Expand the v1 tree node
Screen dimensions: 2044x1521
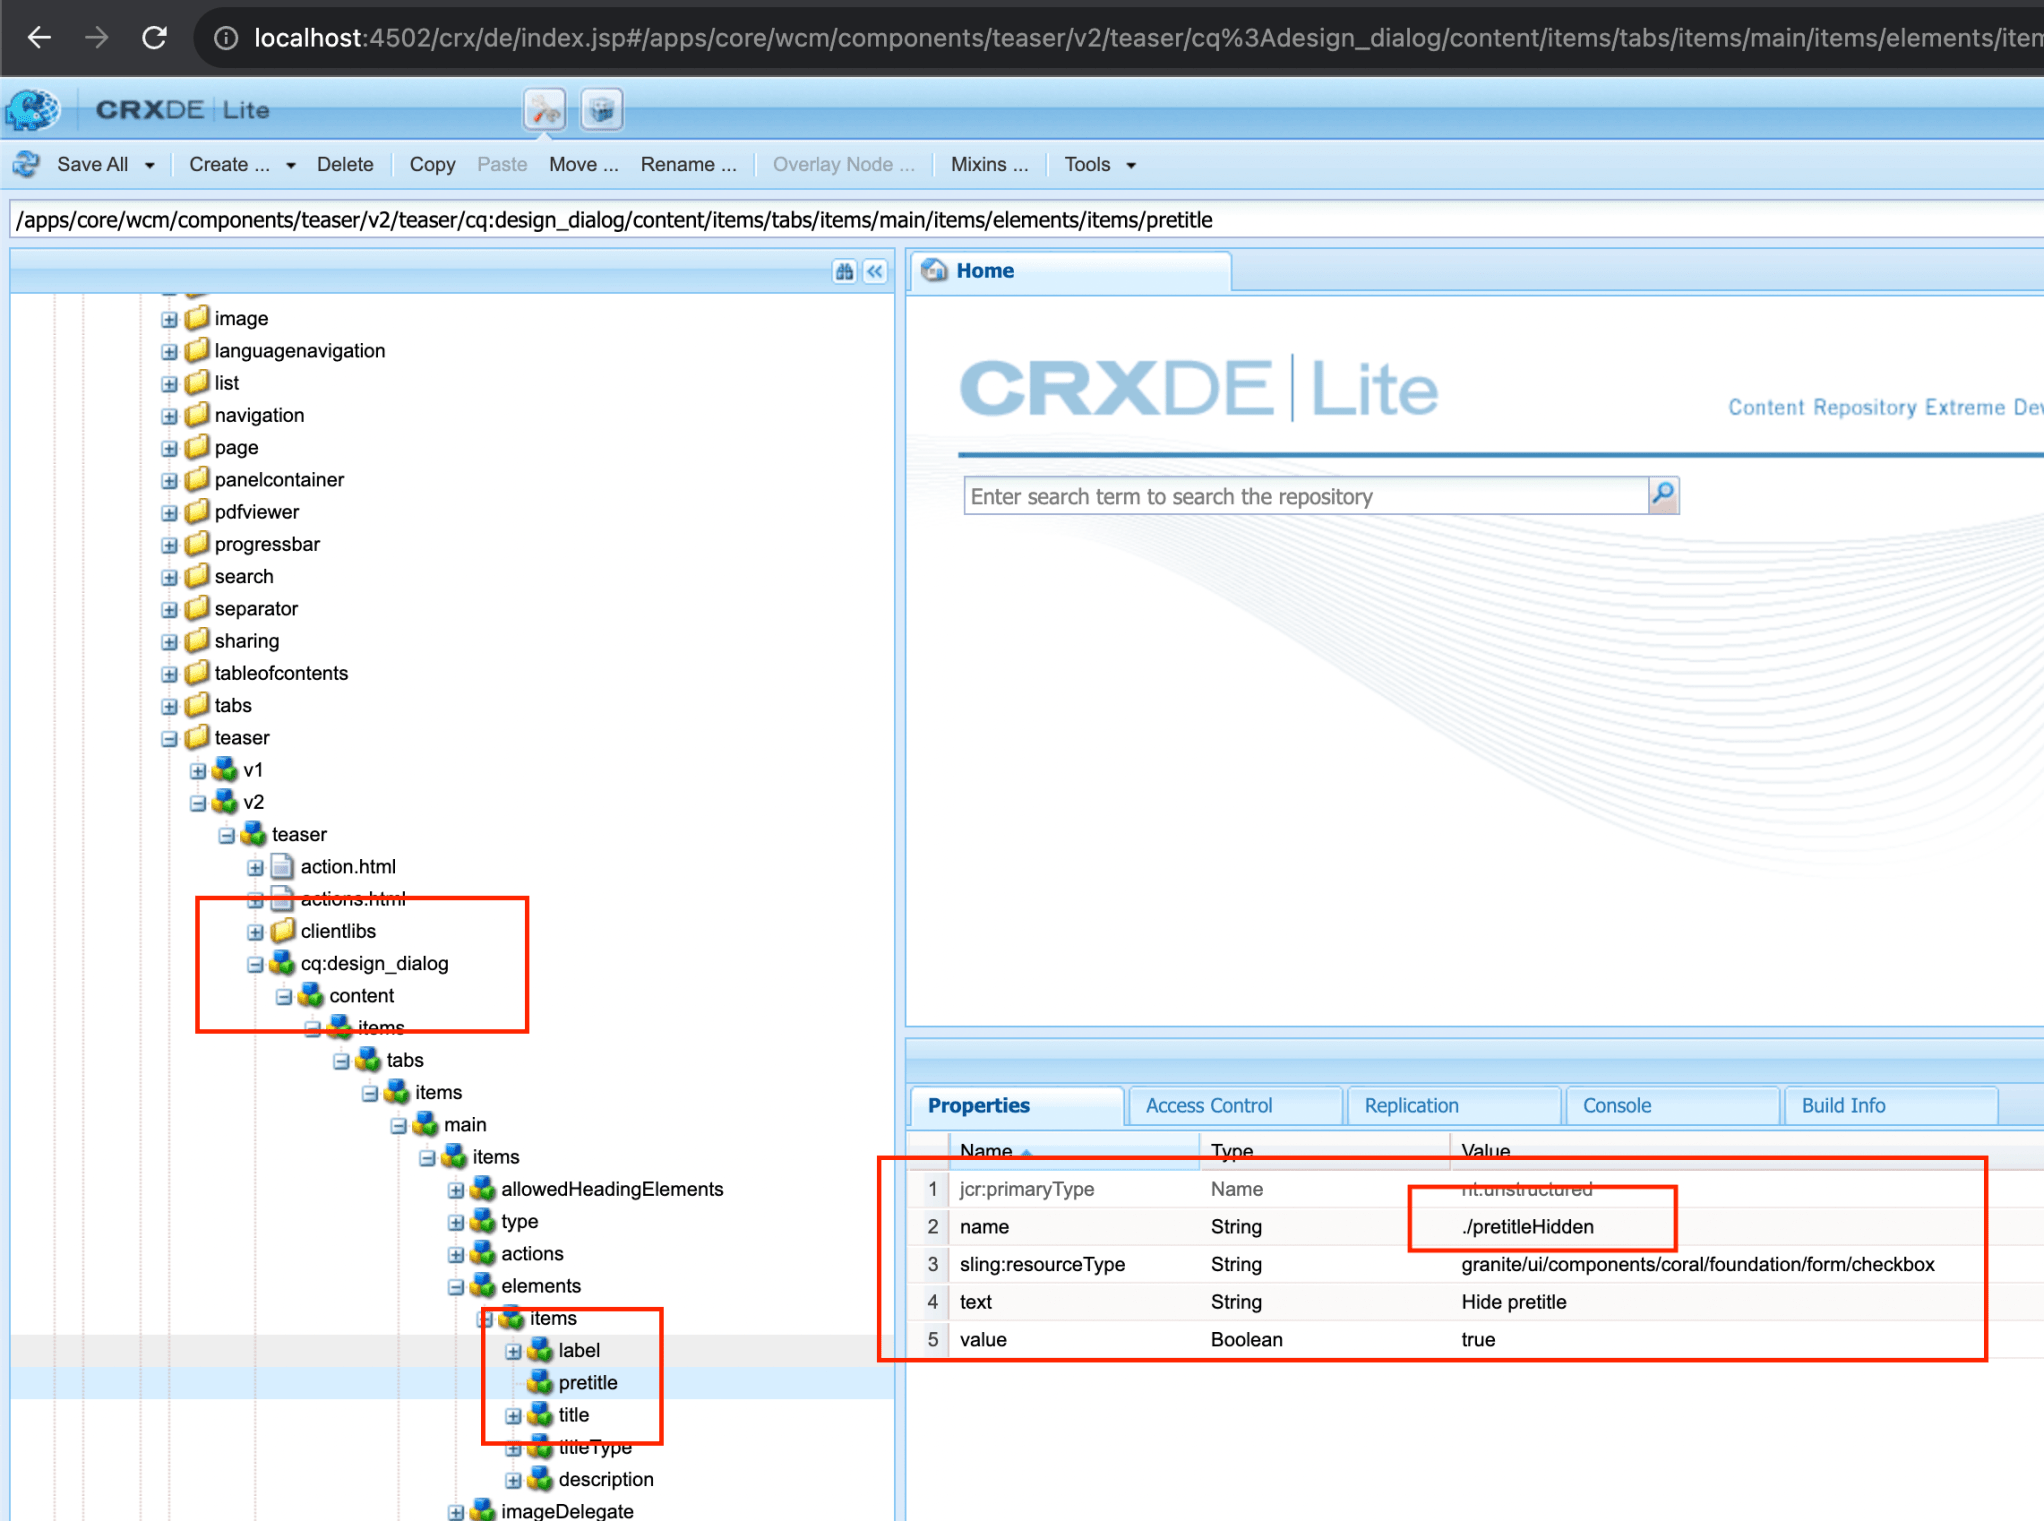coord(197,770)
